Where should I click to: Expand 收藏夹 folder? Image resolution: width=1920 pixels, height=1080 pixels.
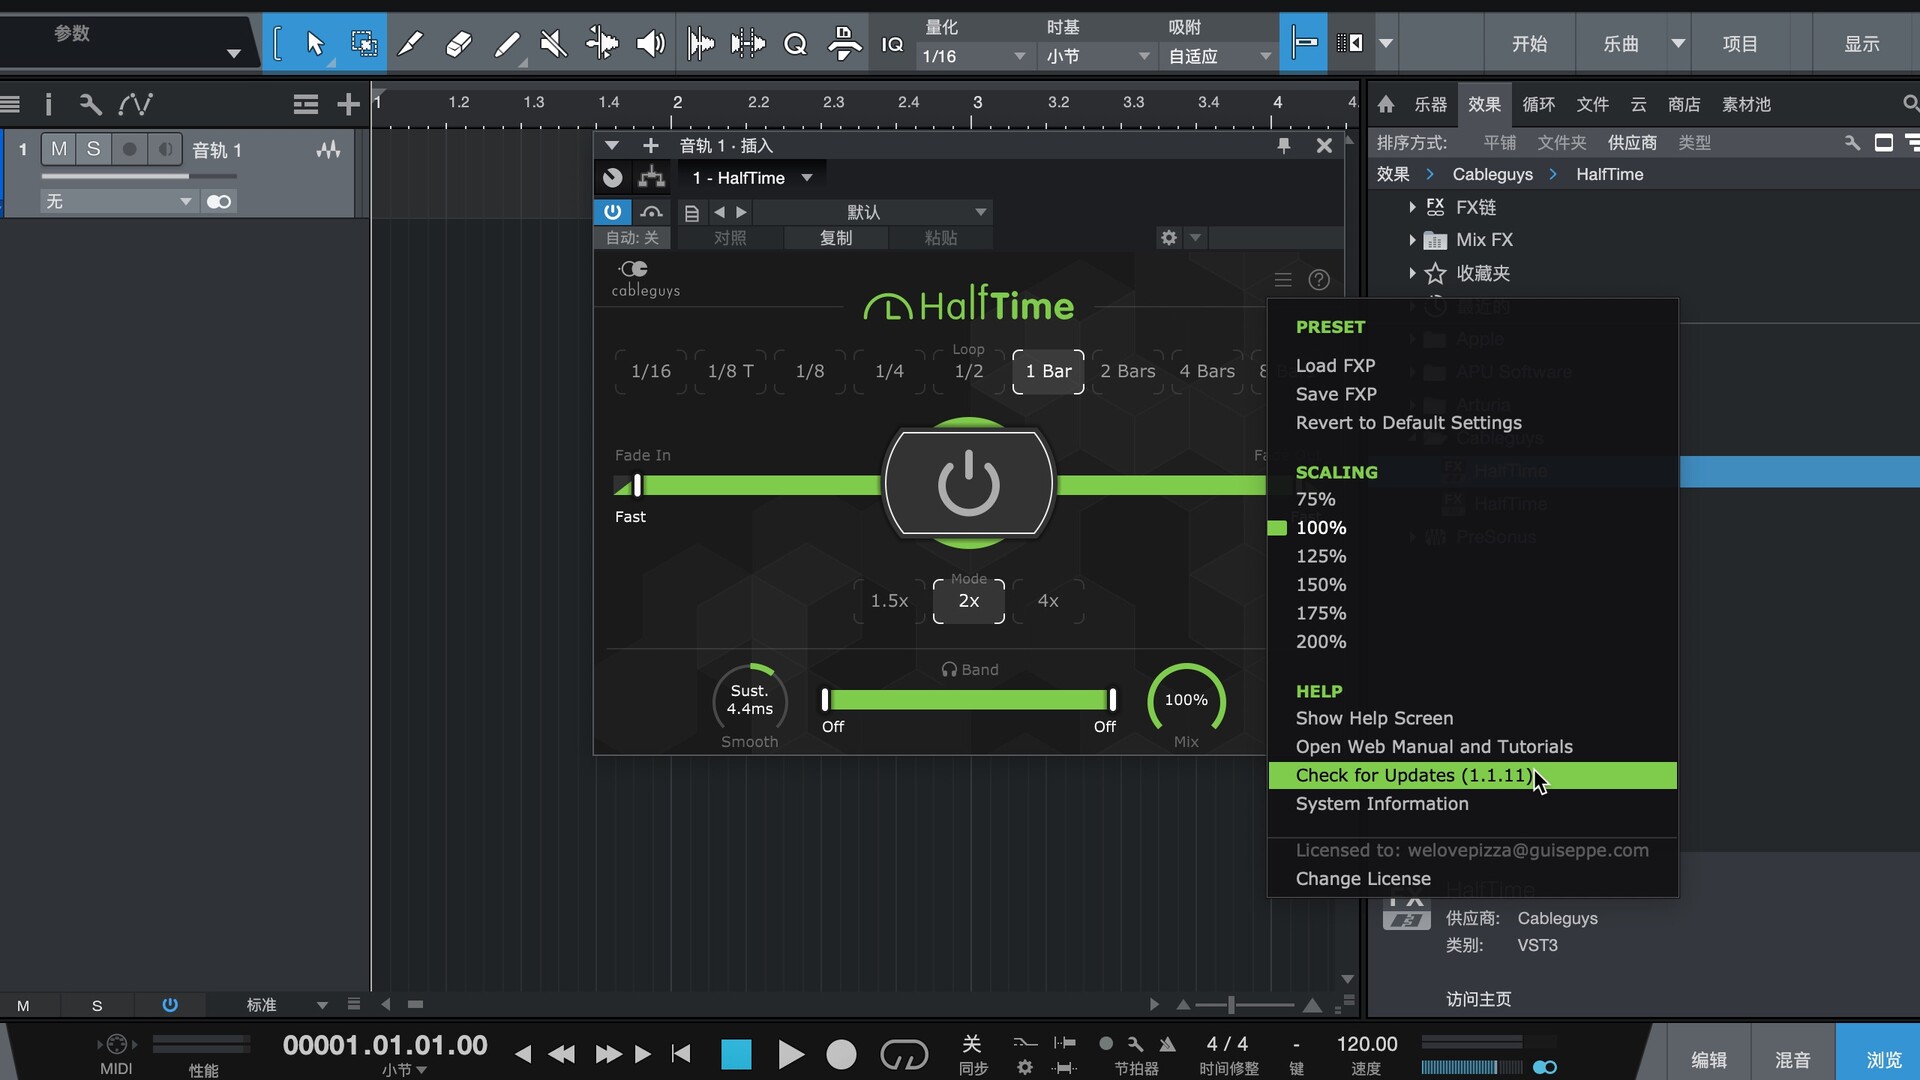[1412, 273]
